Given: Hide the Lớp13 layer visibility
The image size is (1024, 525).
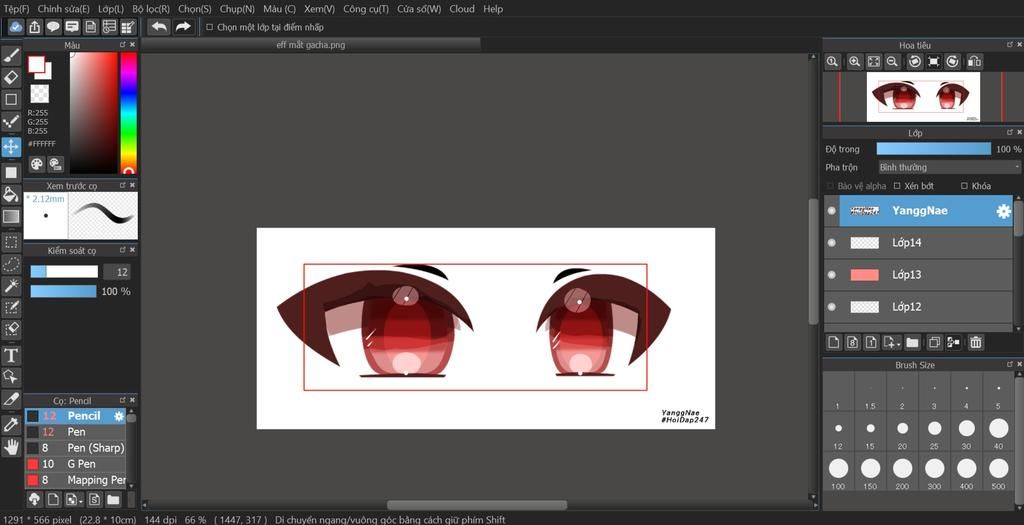Looking at the screenshot, I should click(x=832, y=275).
